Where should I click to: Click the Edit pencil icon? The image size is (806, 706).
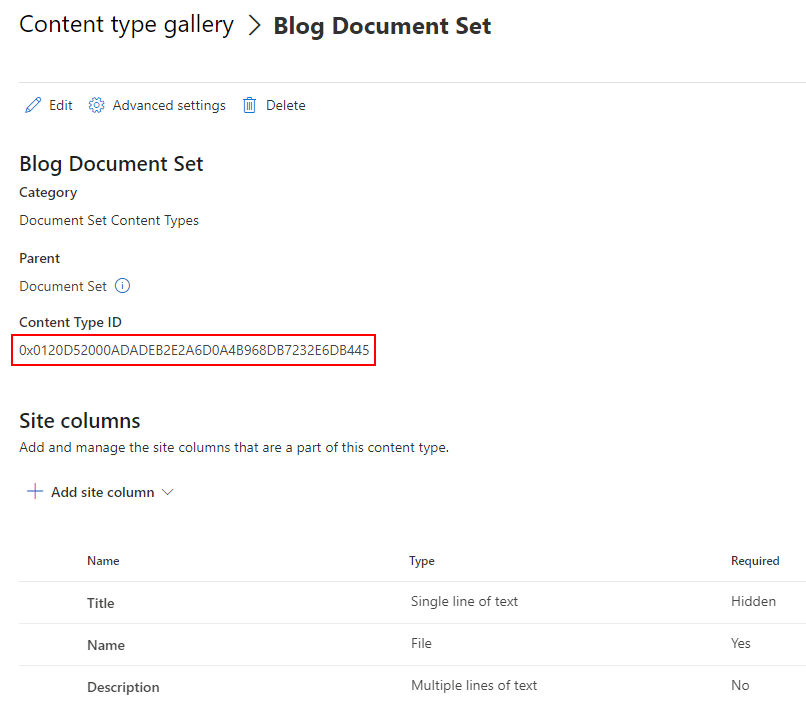coord(32,105)
